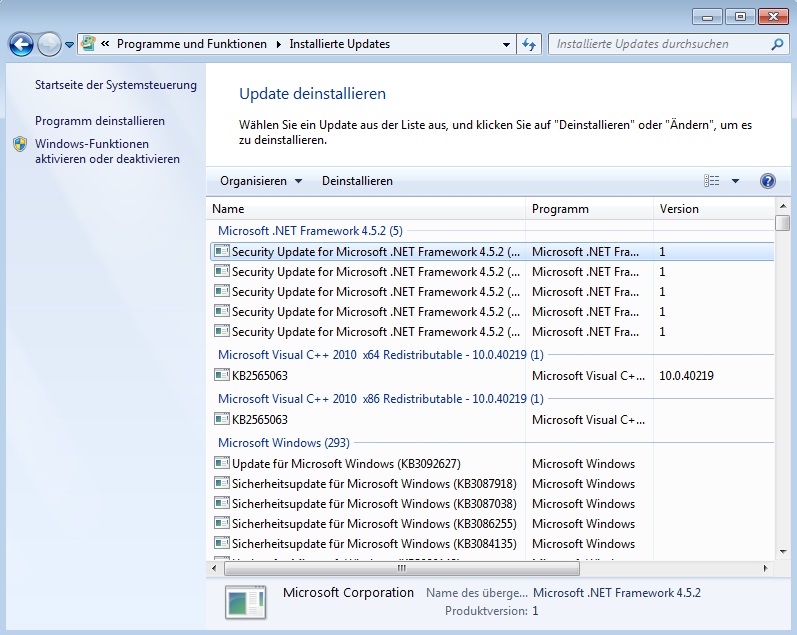
Task: Click icon of KB2565063 under x64 Redistributable
Action: (222, 375)
